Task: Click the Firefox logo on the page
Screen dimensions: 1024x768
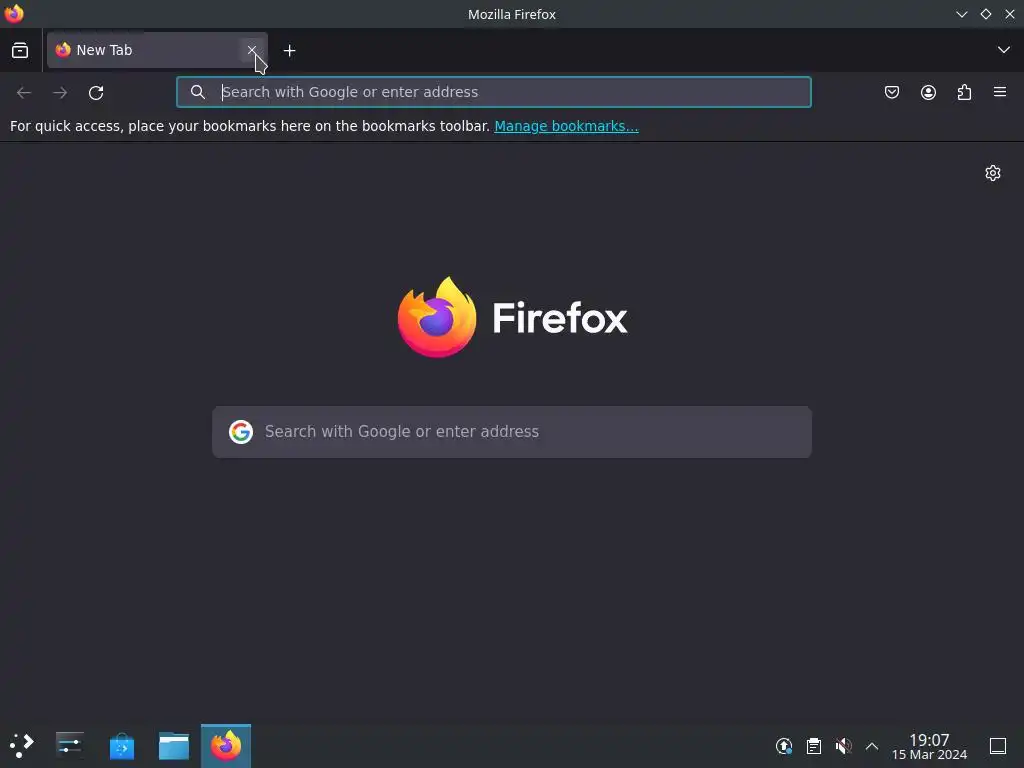Action: (513, 317)
